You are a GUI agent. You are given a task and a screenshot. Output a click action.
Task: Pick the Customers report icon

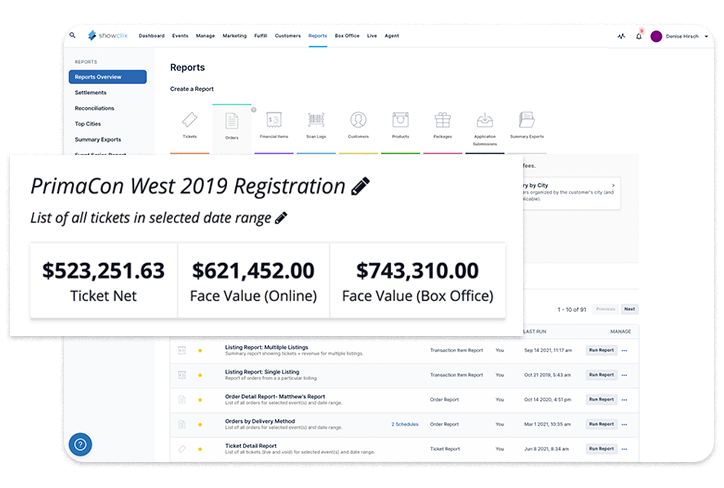point(358,123)
